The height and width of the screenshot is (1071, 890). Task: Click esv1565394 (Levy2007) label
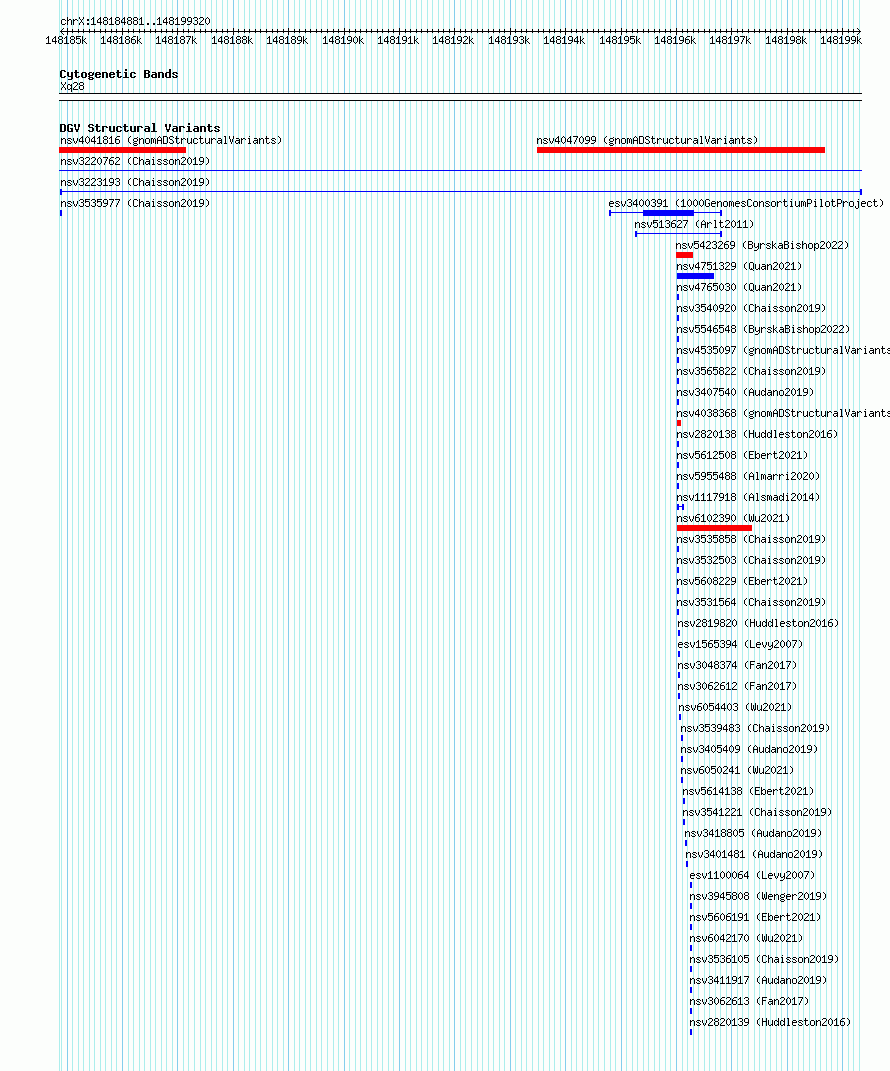point(740,645)
